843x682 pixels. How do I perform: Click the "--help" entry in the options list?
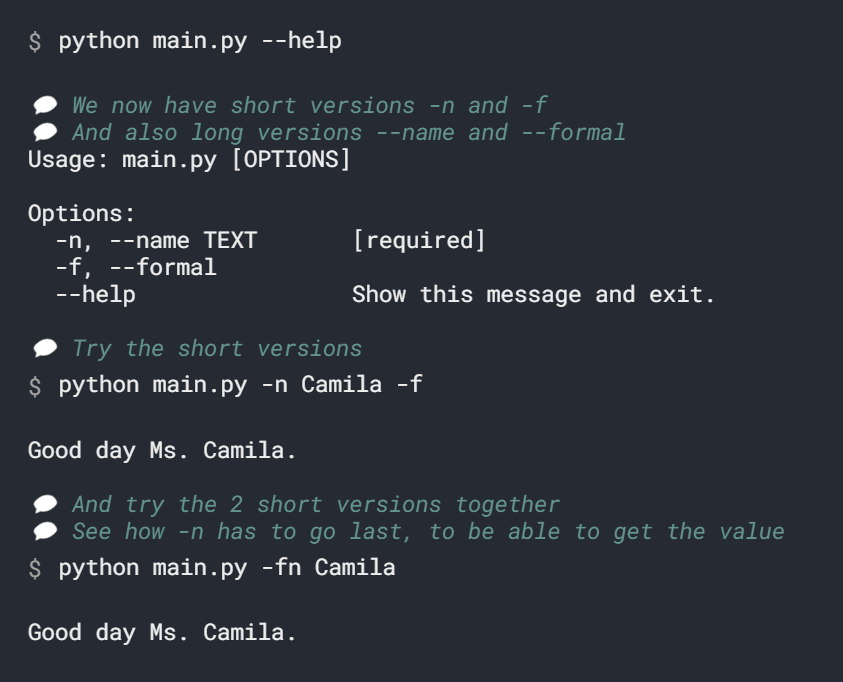click(95, 294)
